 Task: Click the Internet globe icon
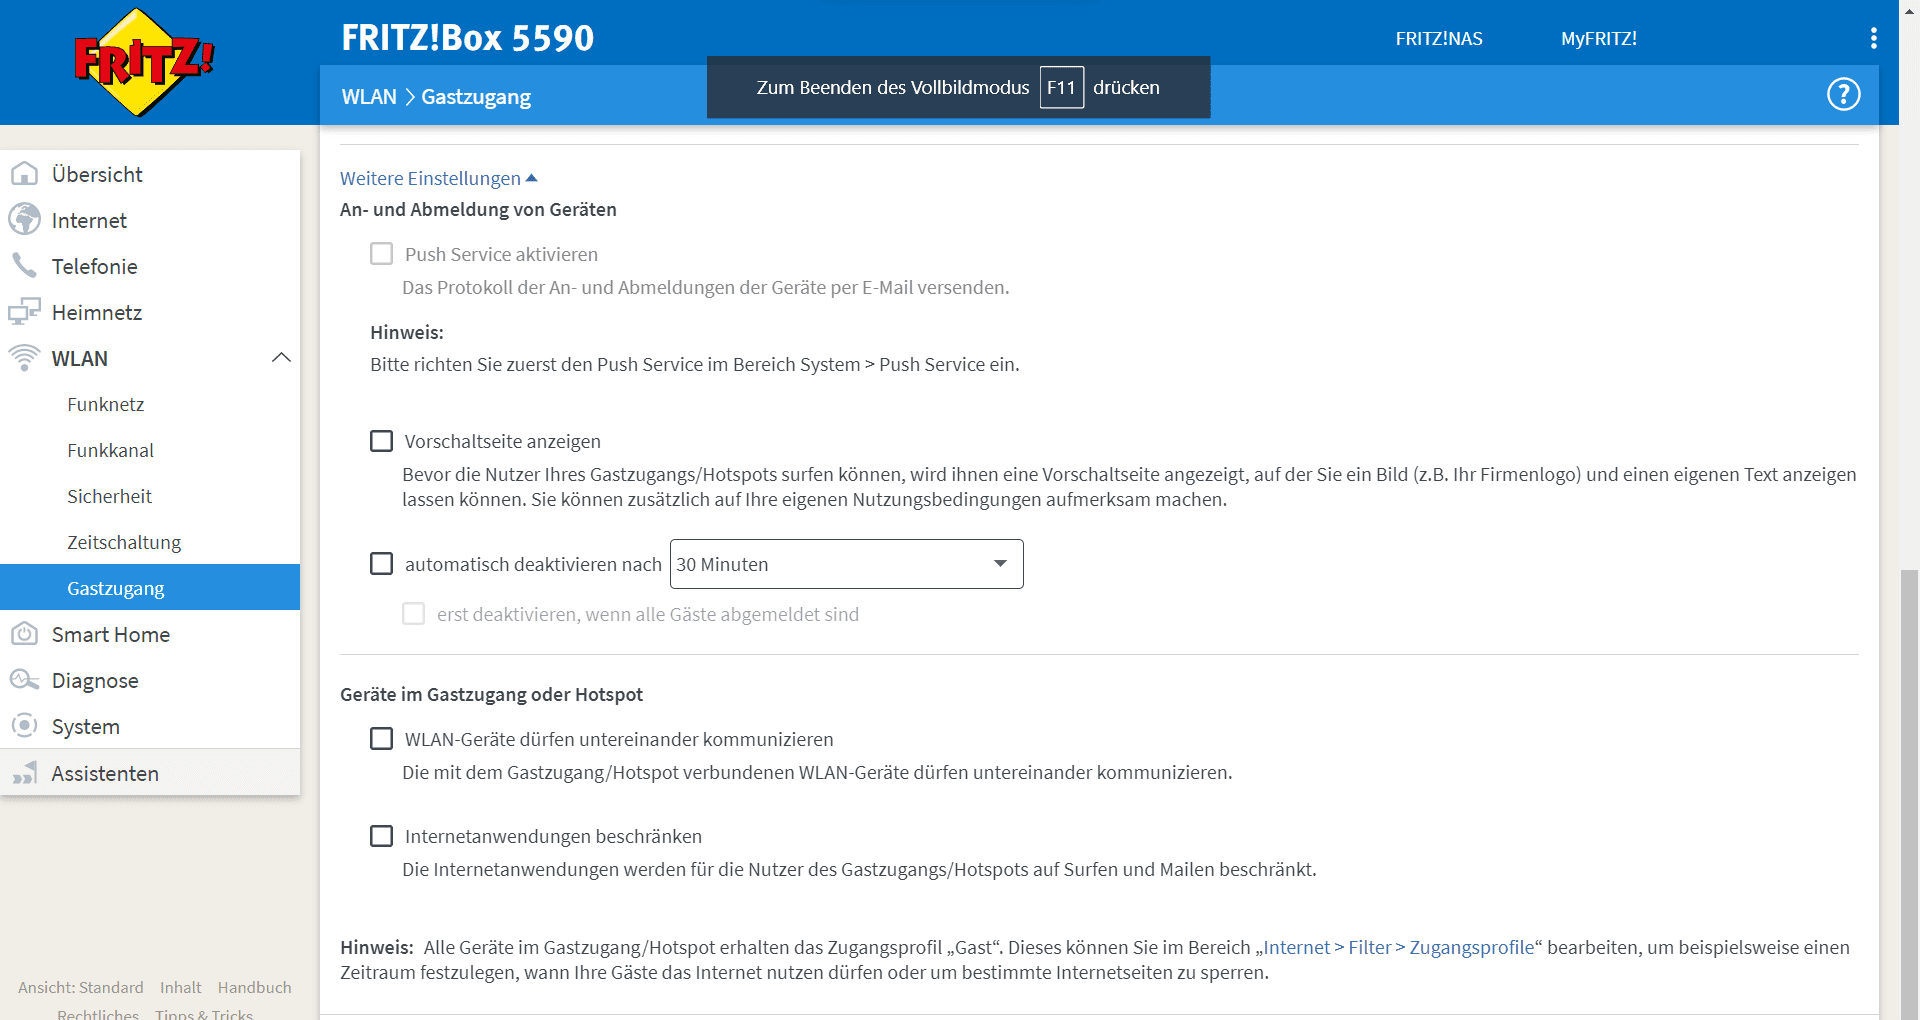(24, 220)
